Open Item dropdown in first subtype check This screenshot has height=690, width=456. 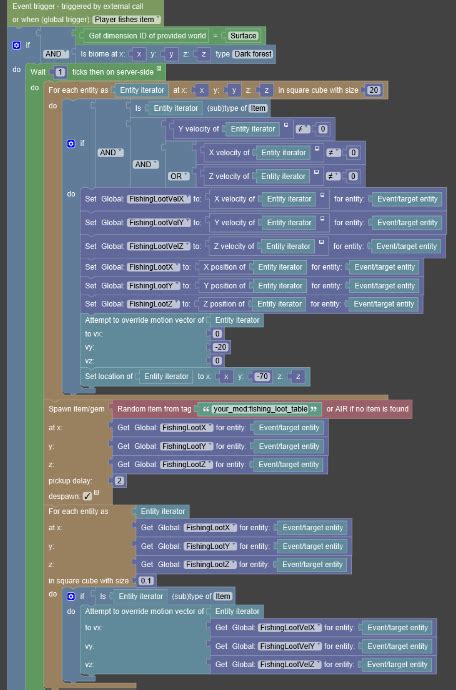point(258,108)
